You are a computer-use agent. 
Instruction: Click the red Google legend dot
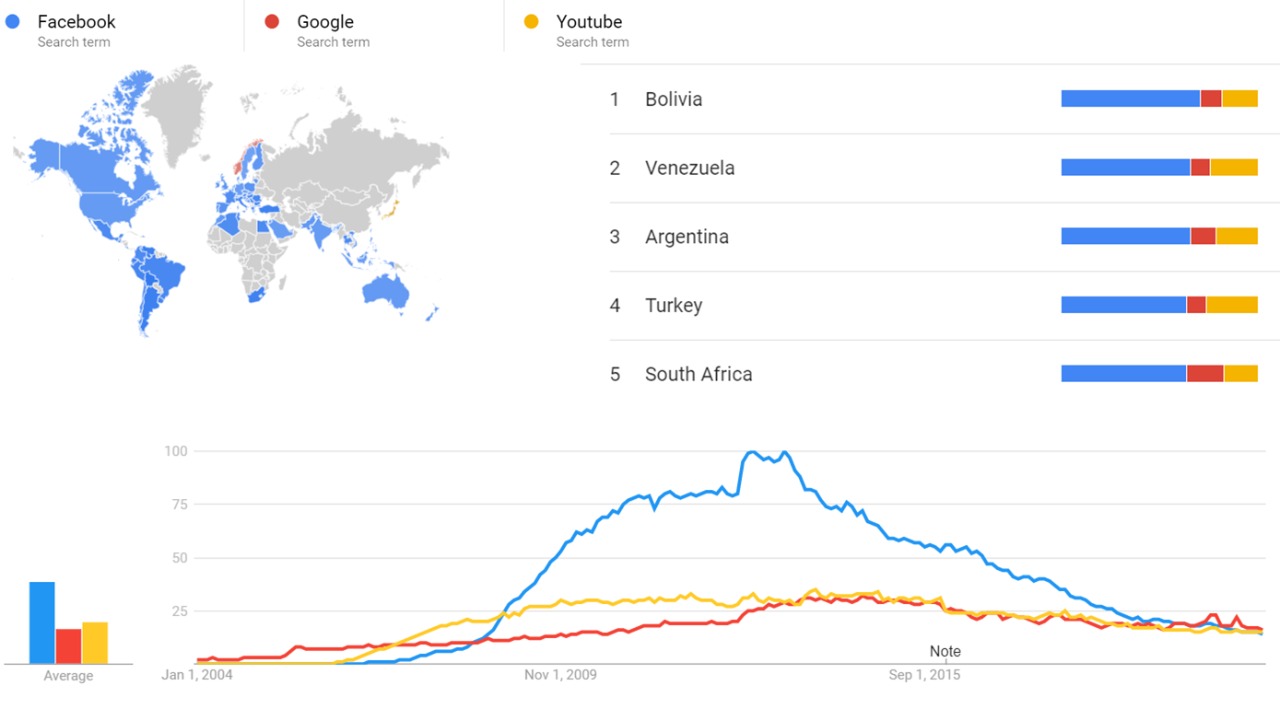272,21
